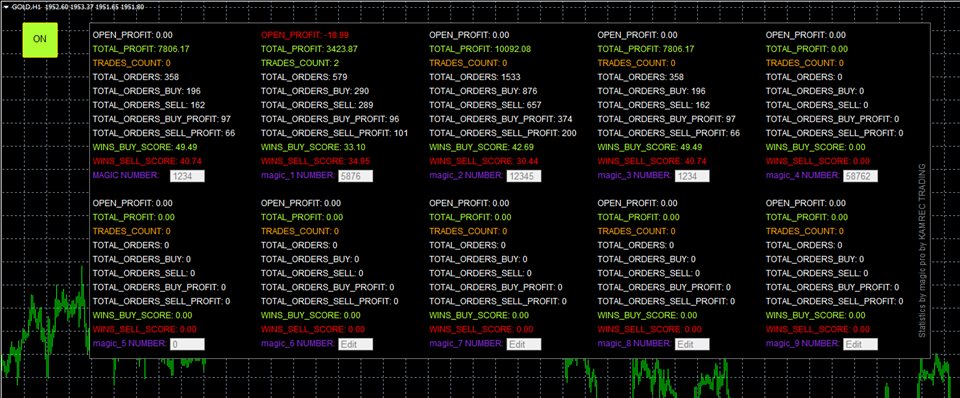This screenshot has width=960, height=398.
Task: Select WINS_BUY_SCORE: 42.69
Action: (x=482, y=147)
